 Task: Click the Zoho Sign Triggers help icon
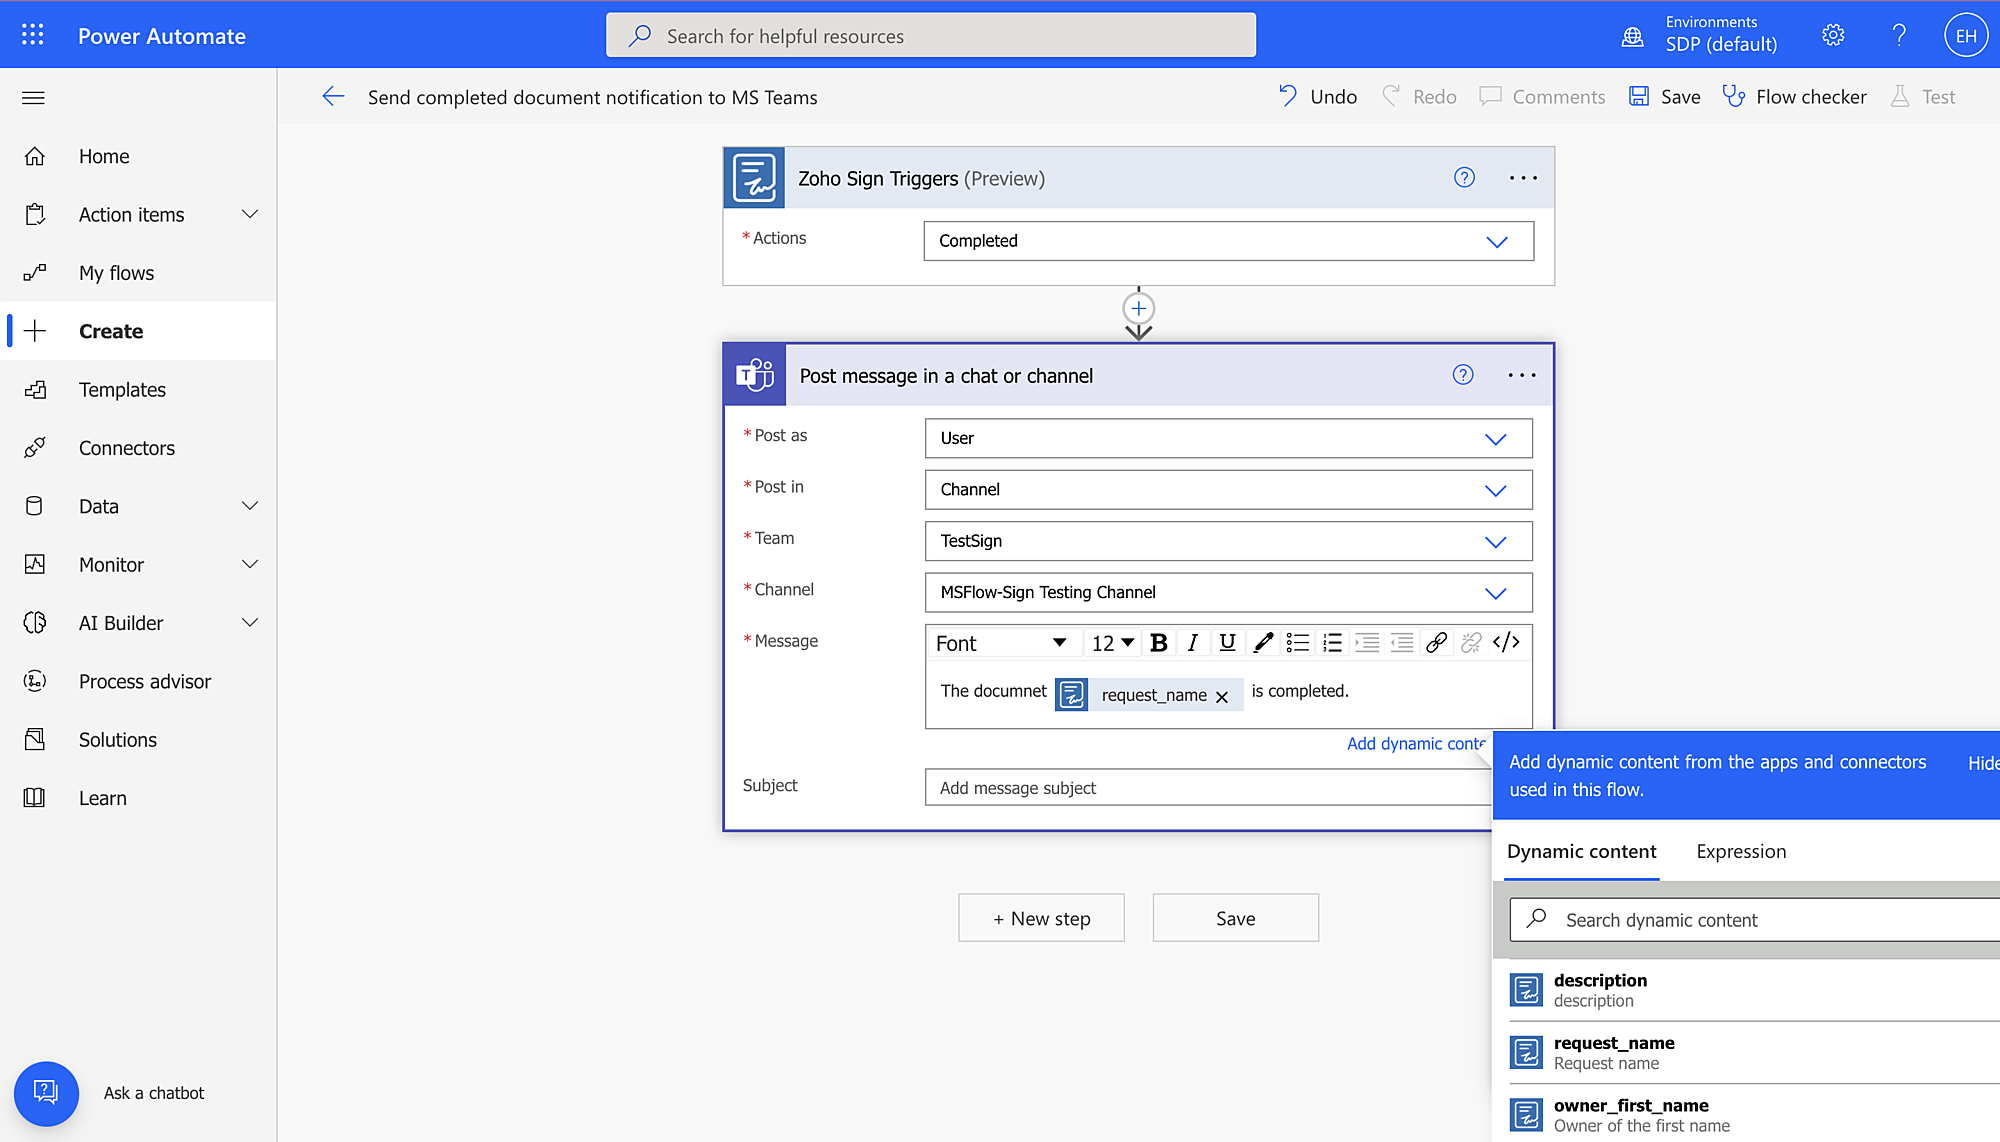tap(1464, 177)
